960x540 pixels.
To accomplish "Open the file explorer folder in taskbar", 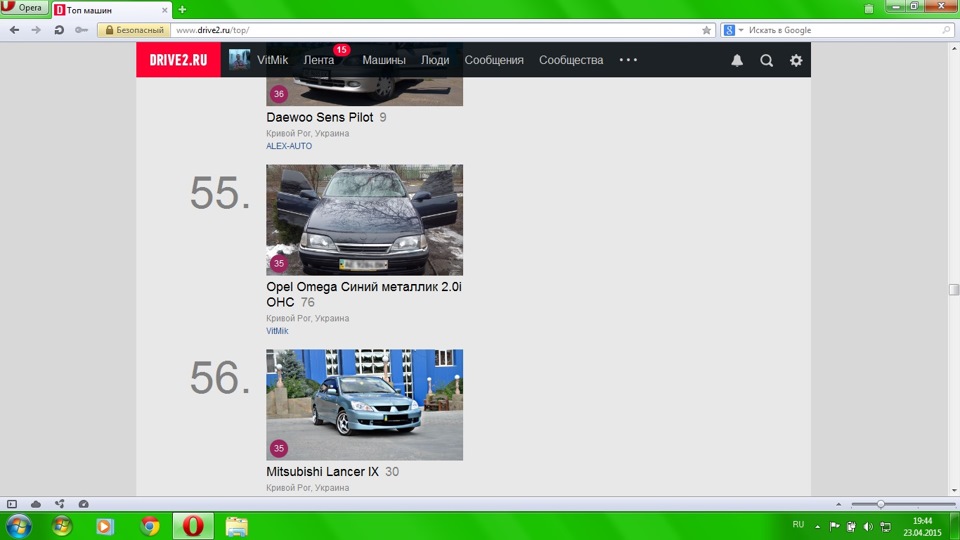I will click(x=236, y=526).
